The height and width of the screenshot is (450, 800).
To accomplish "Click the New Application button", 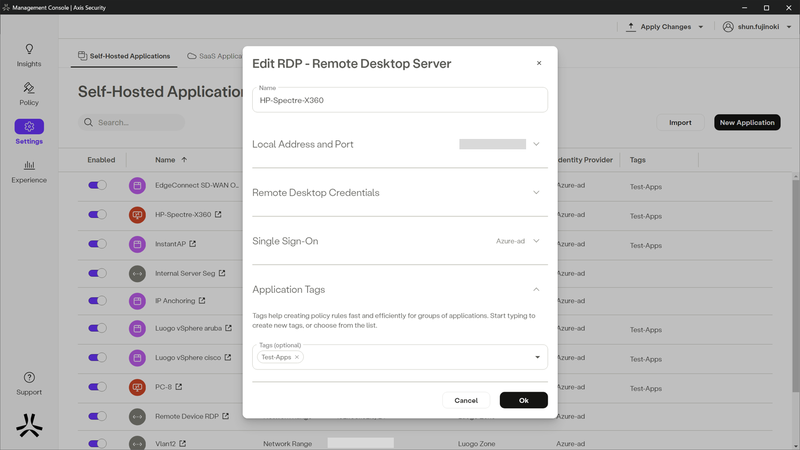I will click(x=747, y=122).
